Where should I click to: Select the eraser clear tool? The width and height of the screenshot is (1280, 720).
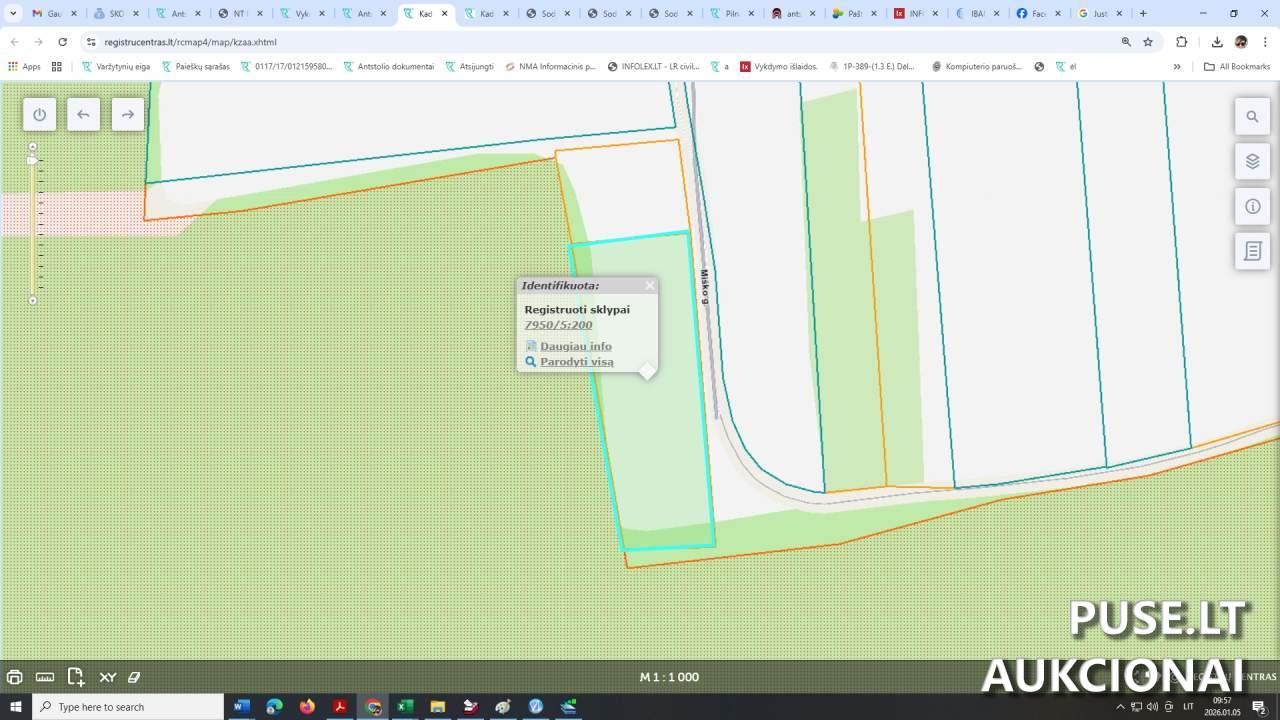click(x=134, y=677)
